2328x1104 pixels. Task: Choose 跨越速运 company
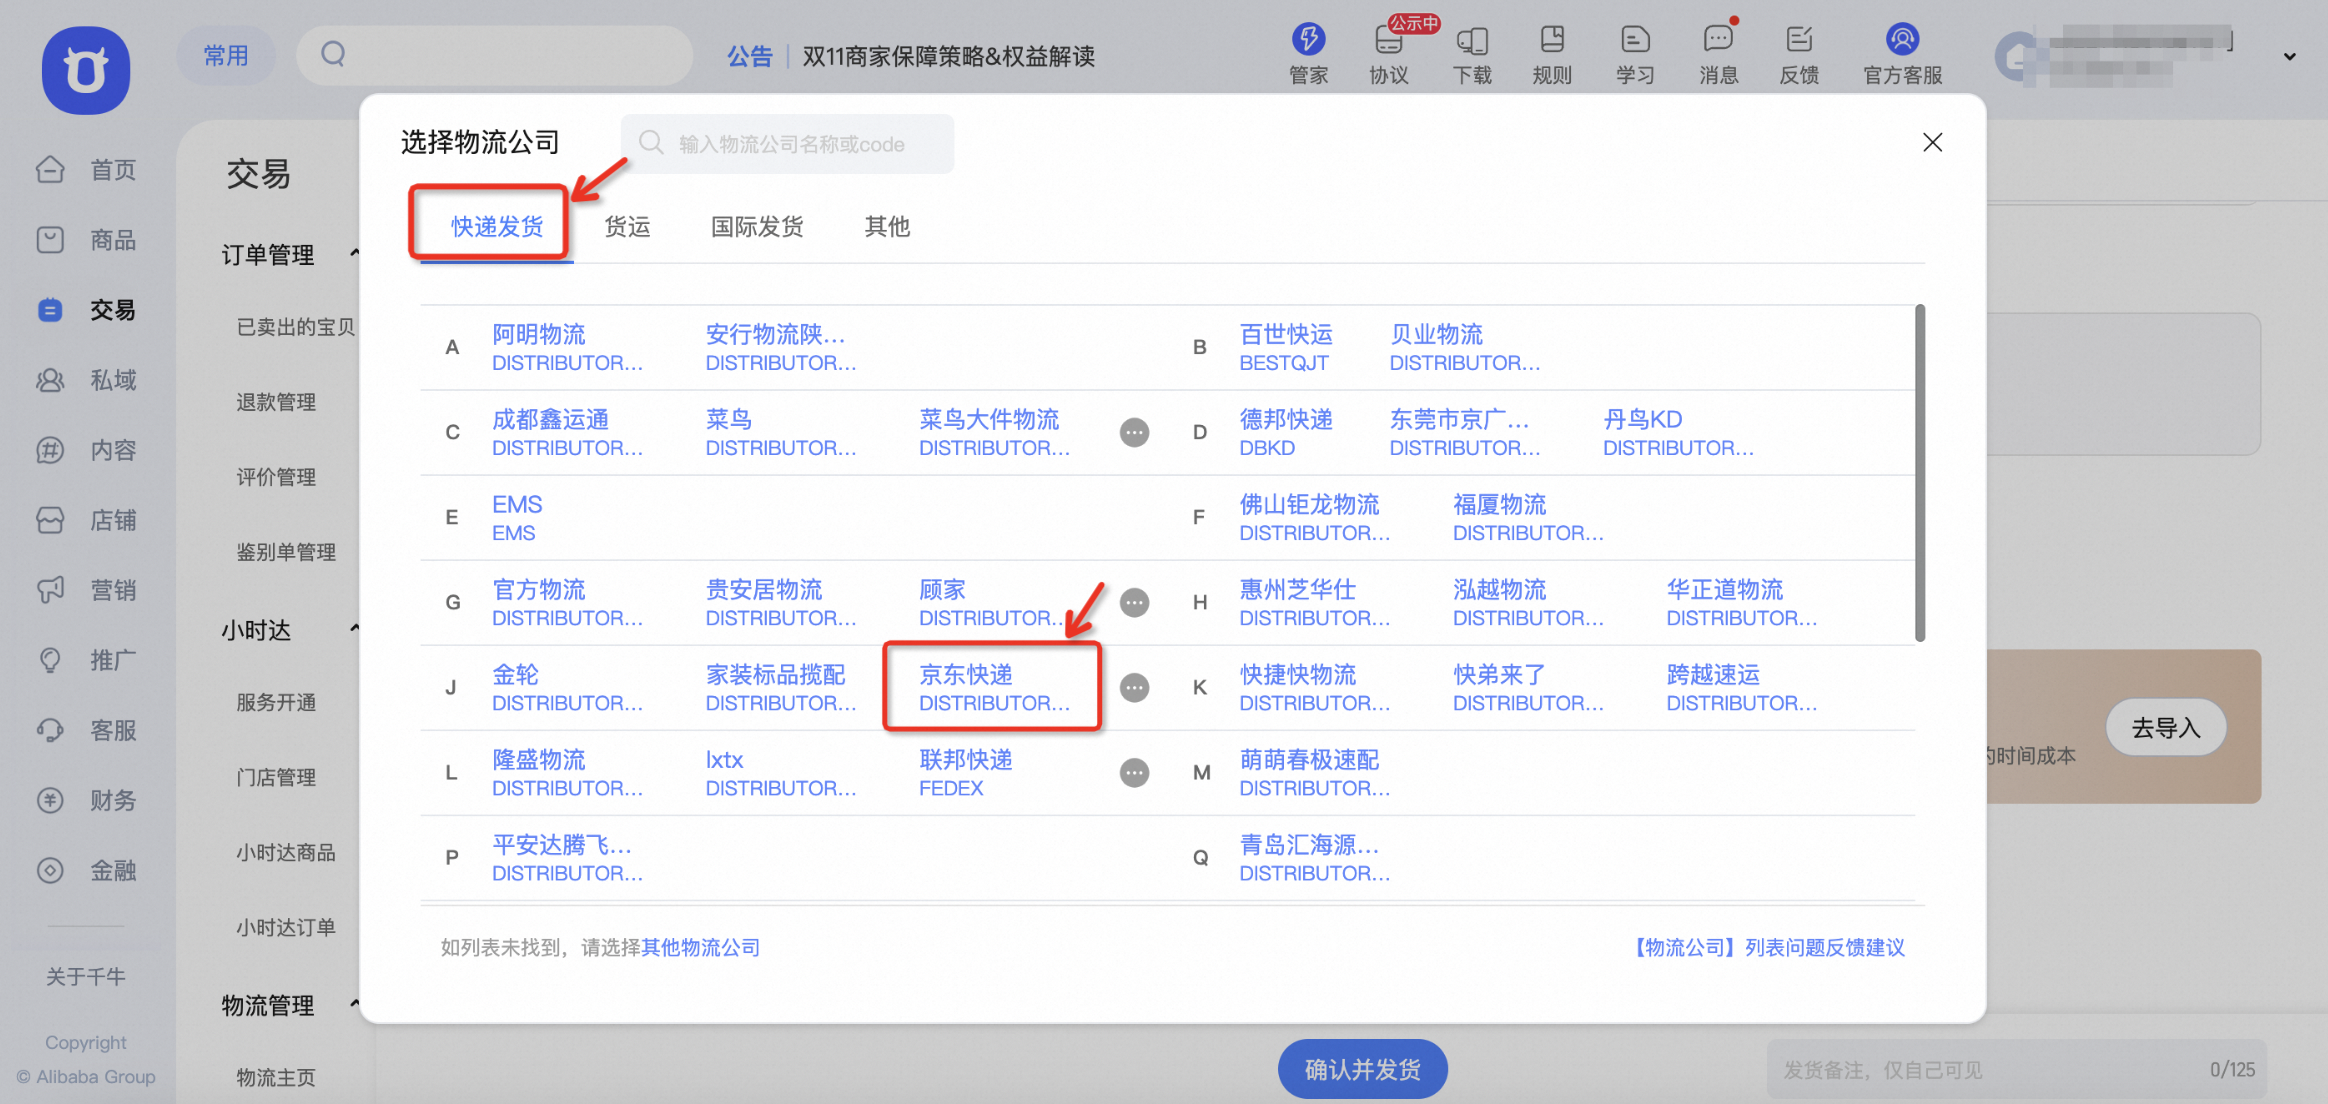point(1742,688)
